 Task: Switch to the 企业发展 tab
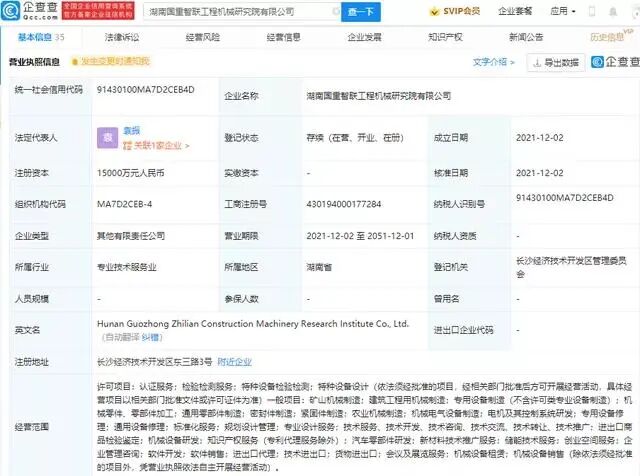(364, 37)
